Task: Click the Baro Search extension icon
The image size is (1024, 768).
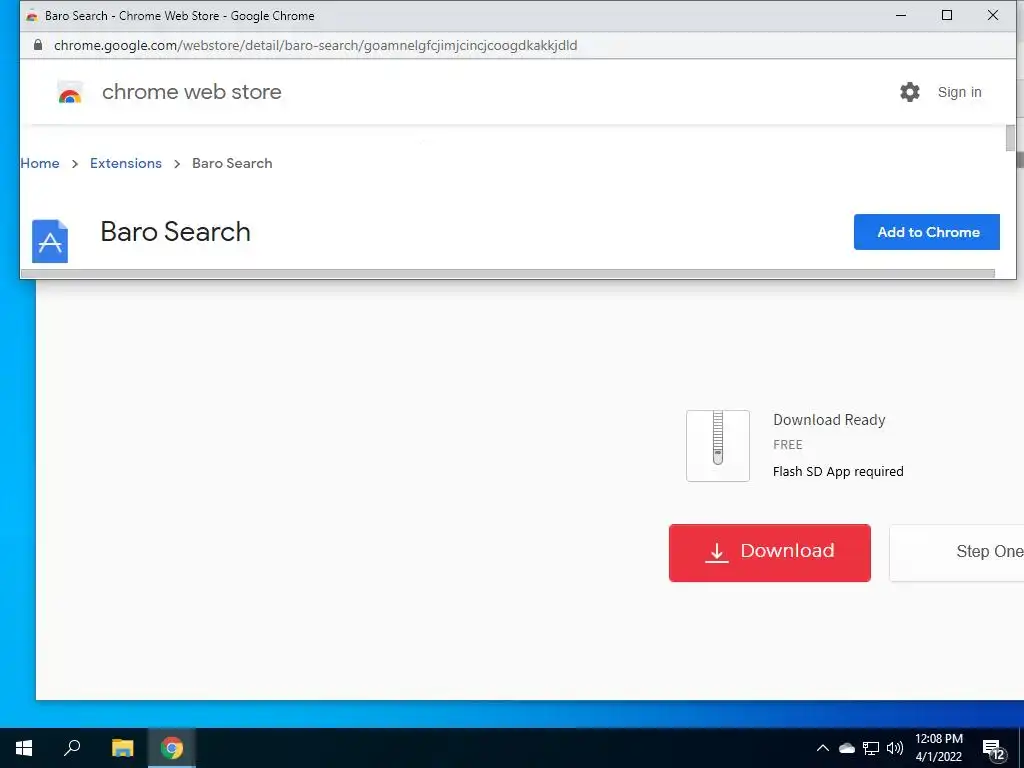Action: (50, 241)
